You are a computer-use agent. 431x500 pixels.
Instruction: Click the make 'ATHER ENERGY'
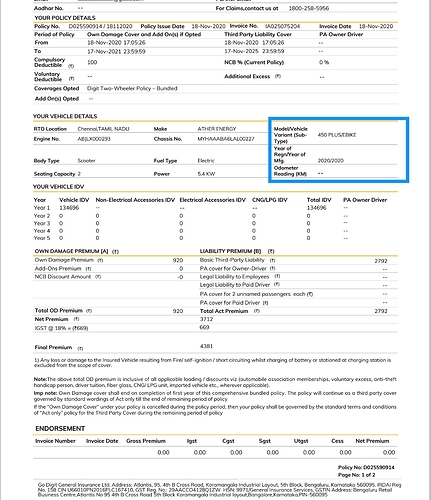point(217,129)
